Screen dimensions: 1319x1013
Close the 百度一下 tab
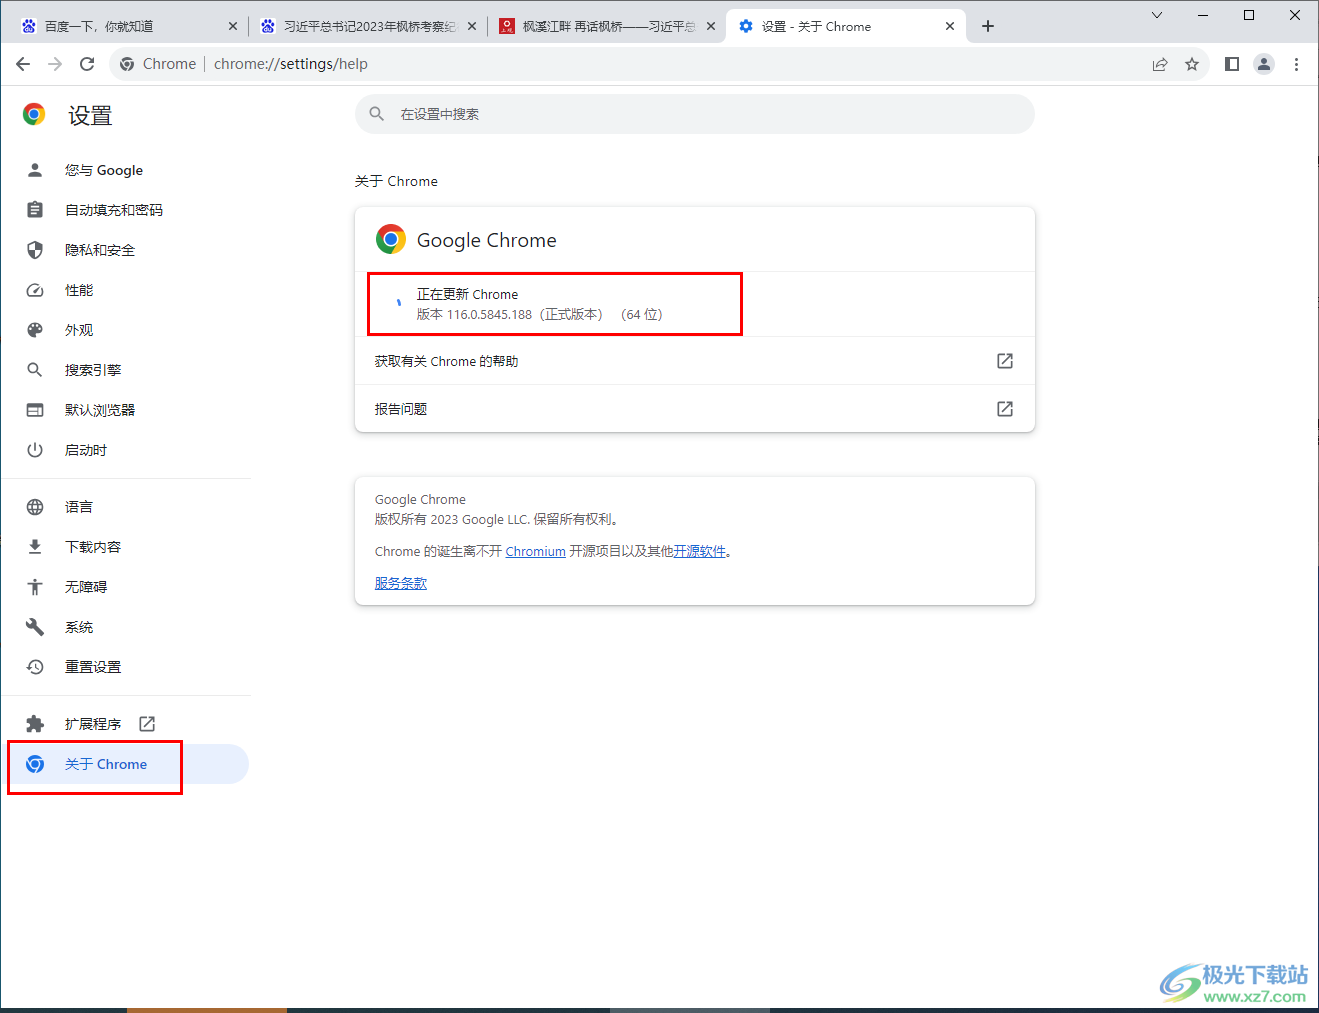point(233,26)
